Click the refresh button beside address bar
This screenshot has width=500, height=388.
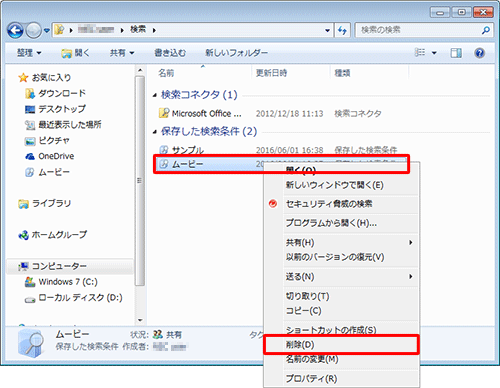(342, 30)
